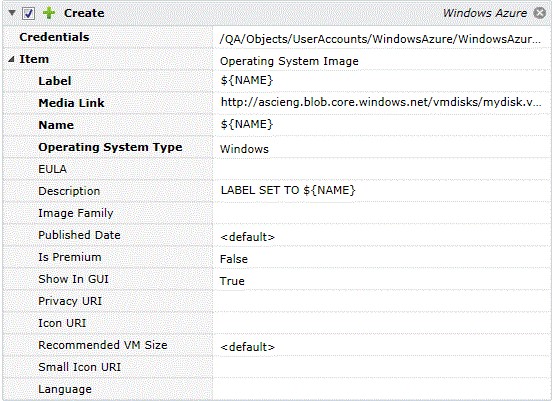The width and height of the screenshot is (553, 401).
Task: Change the Show In GUI True value
Action: pos(382,281)
